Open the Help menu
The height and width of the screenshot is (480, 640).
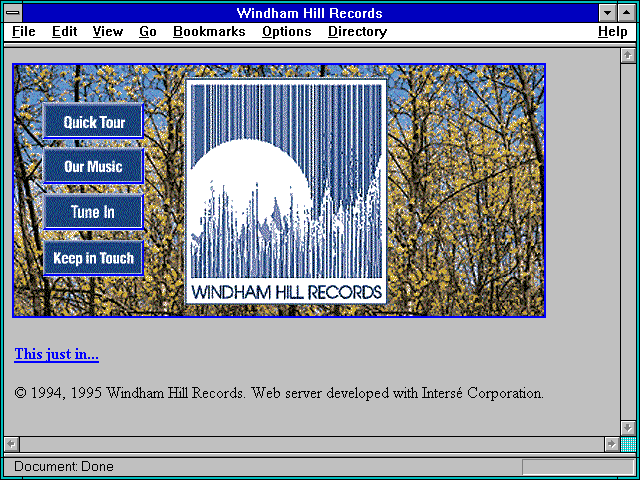tap(613, 32)
